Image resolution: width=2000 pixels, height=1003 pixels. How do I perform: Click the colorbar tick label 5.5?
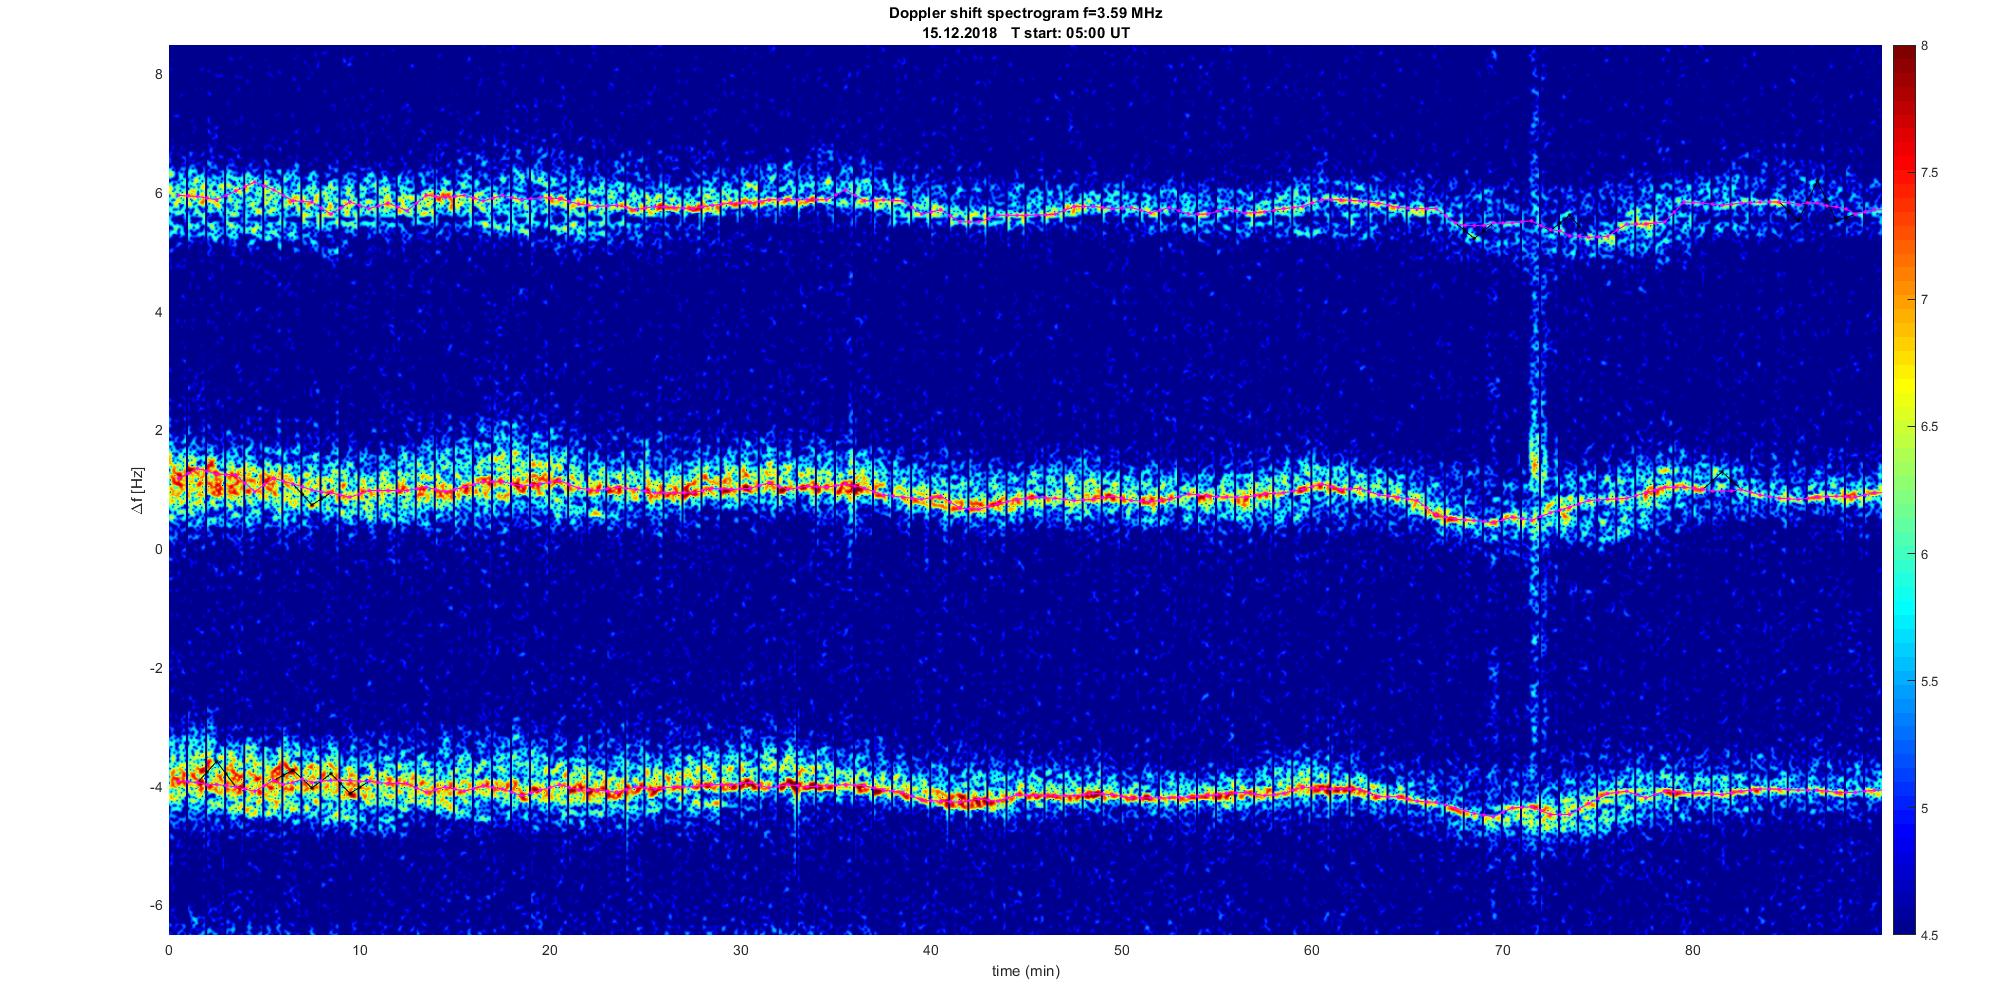1930,681
